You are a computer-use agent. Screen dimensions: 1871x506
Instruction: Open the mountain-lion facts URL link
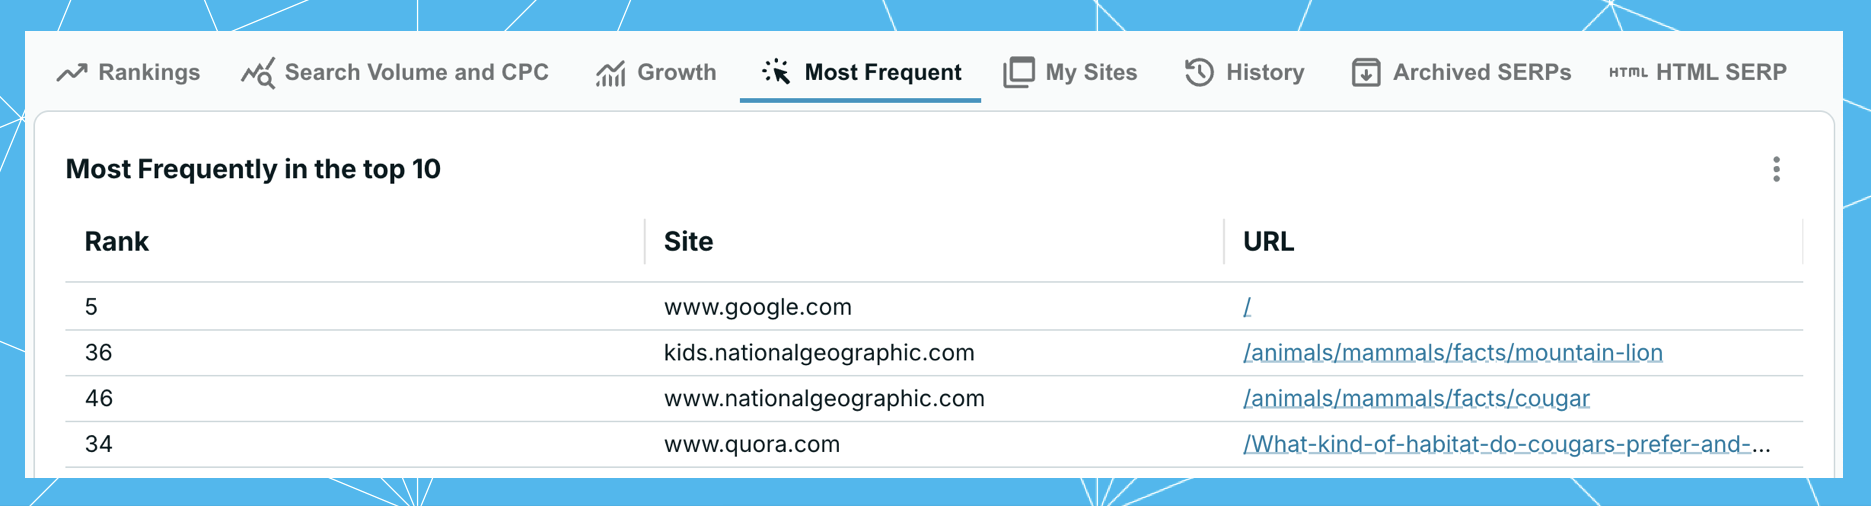(x=1453, y=353)
